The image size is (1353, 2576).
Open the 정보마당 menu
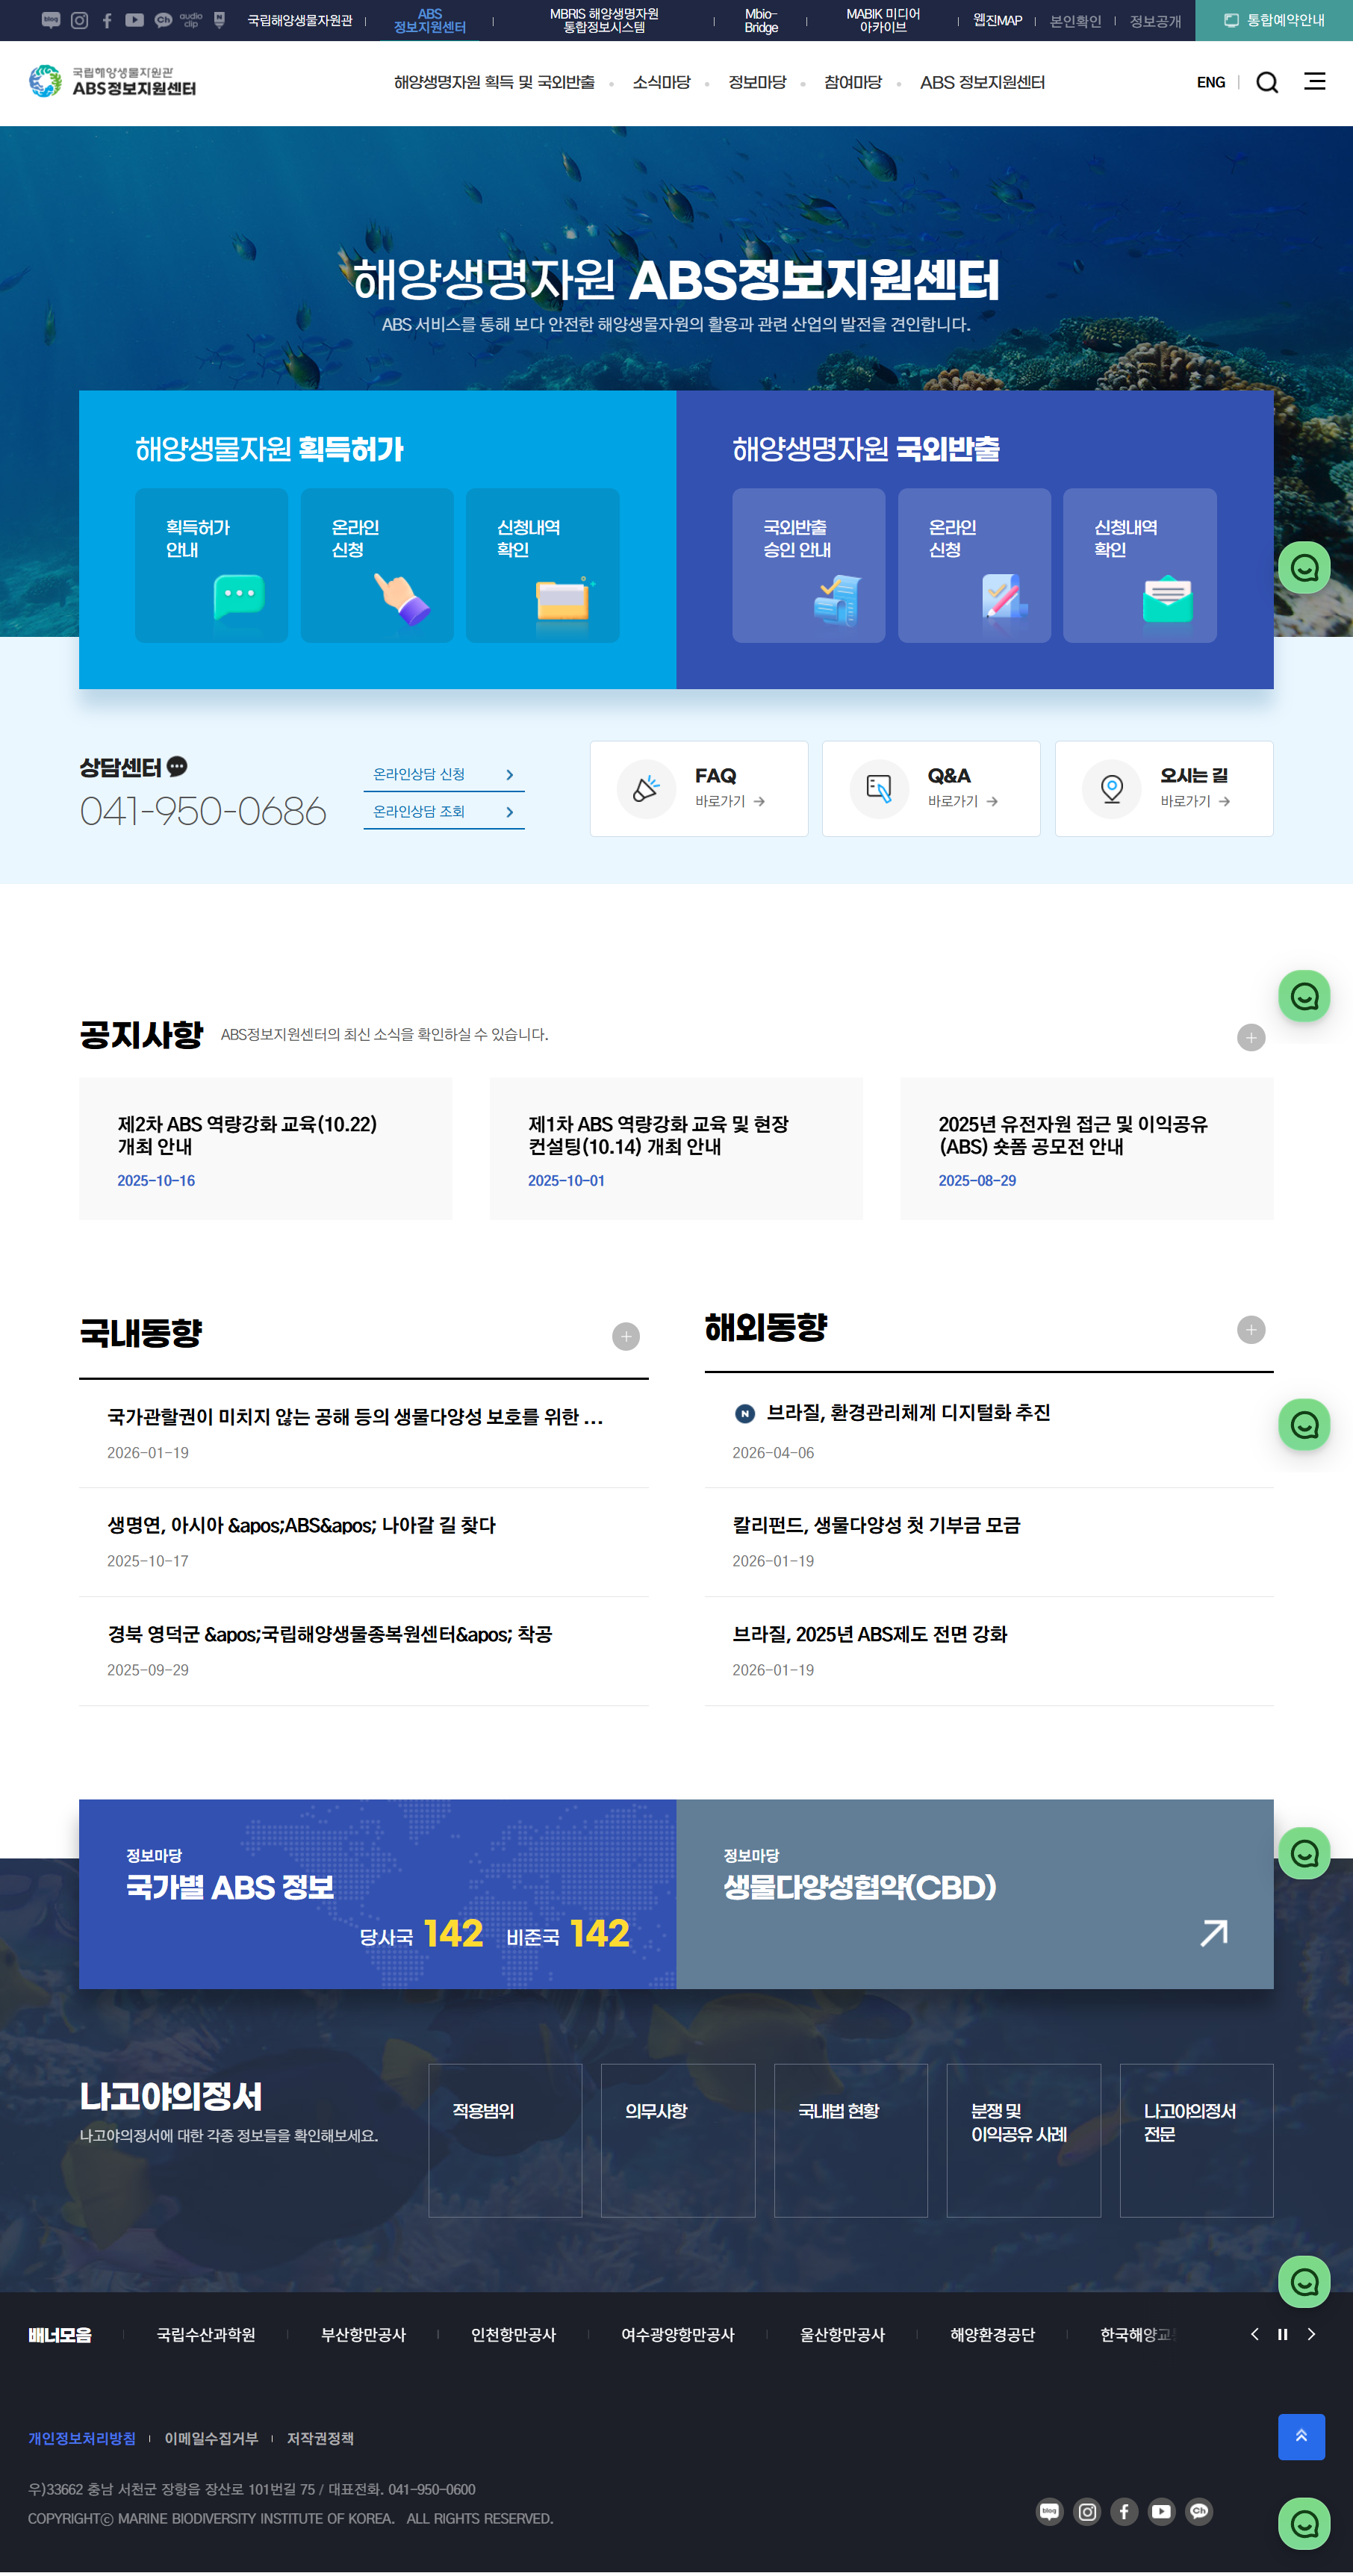point(757,83)
